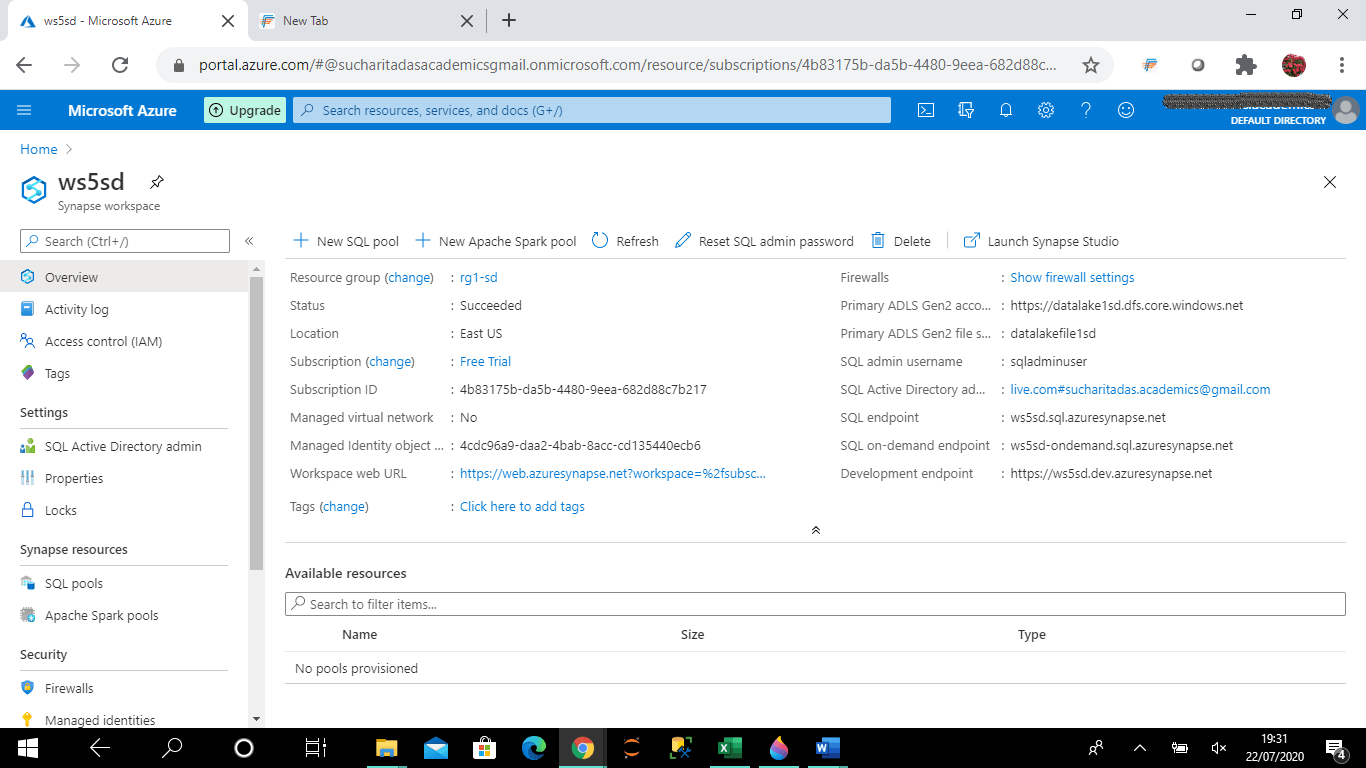
Task: Open Show firewall settings link
Action: point(1072,277)
